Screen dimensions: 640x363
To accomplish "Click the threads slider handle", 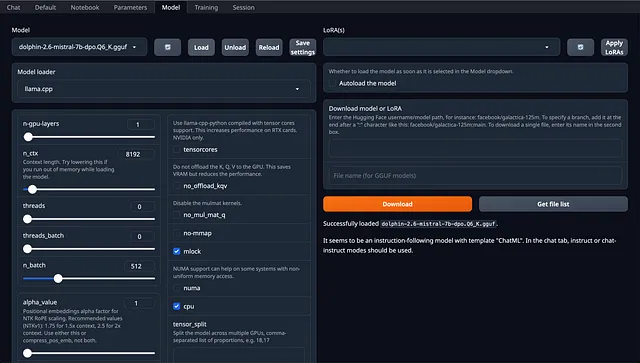I will coord(27,219).
